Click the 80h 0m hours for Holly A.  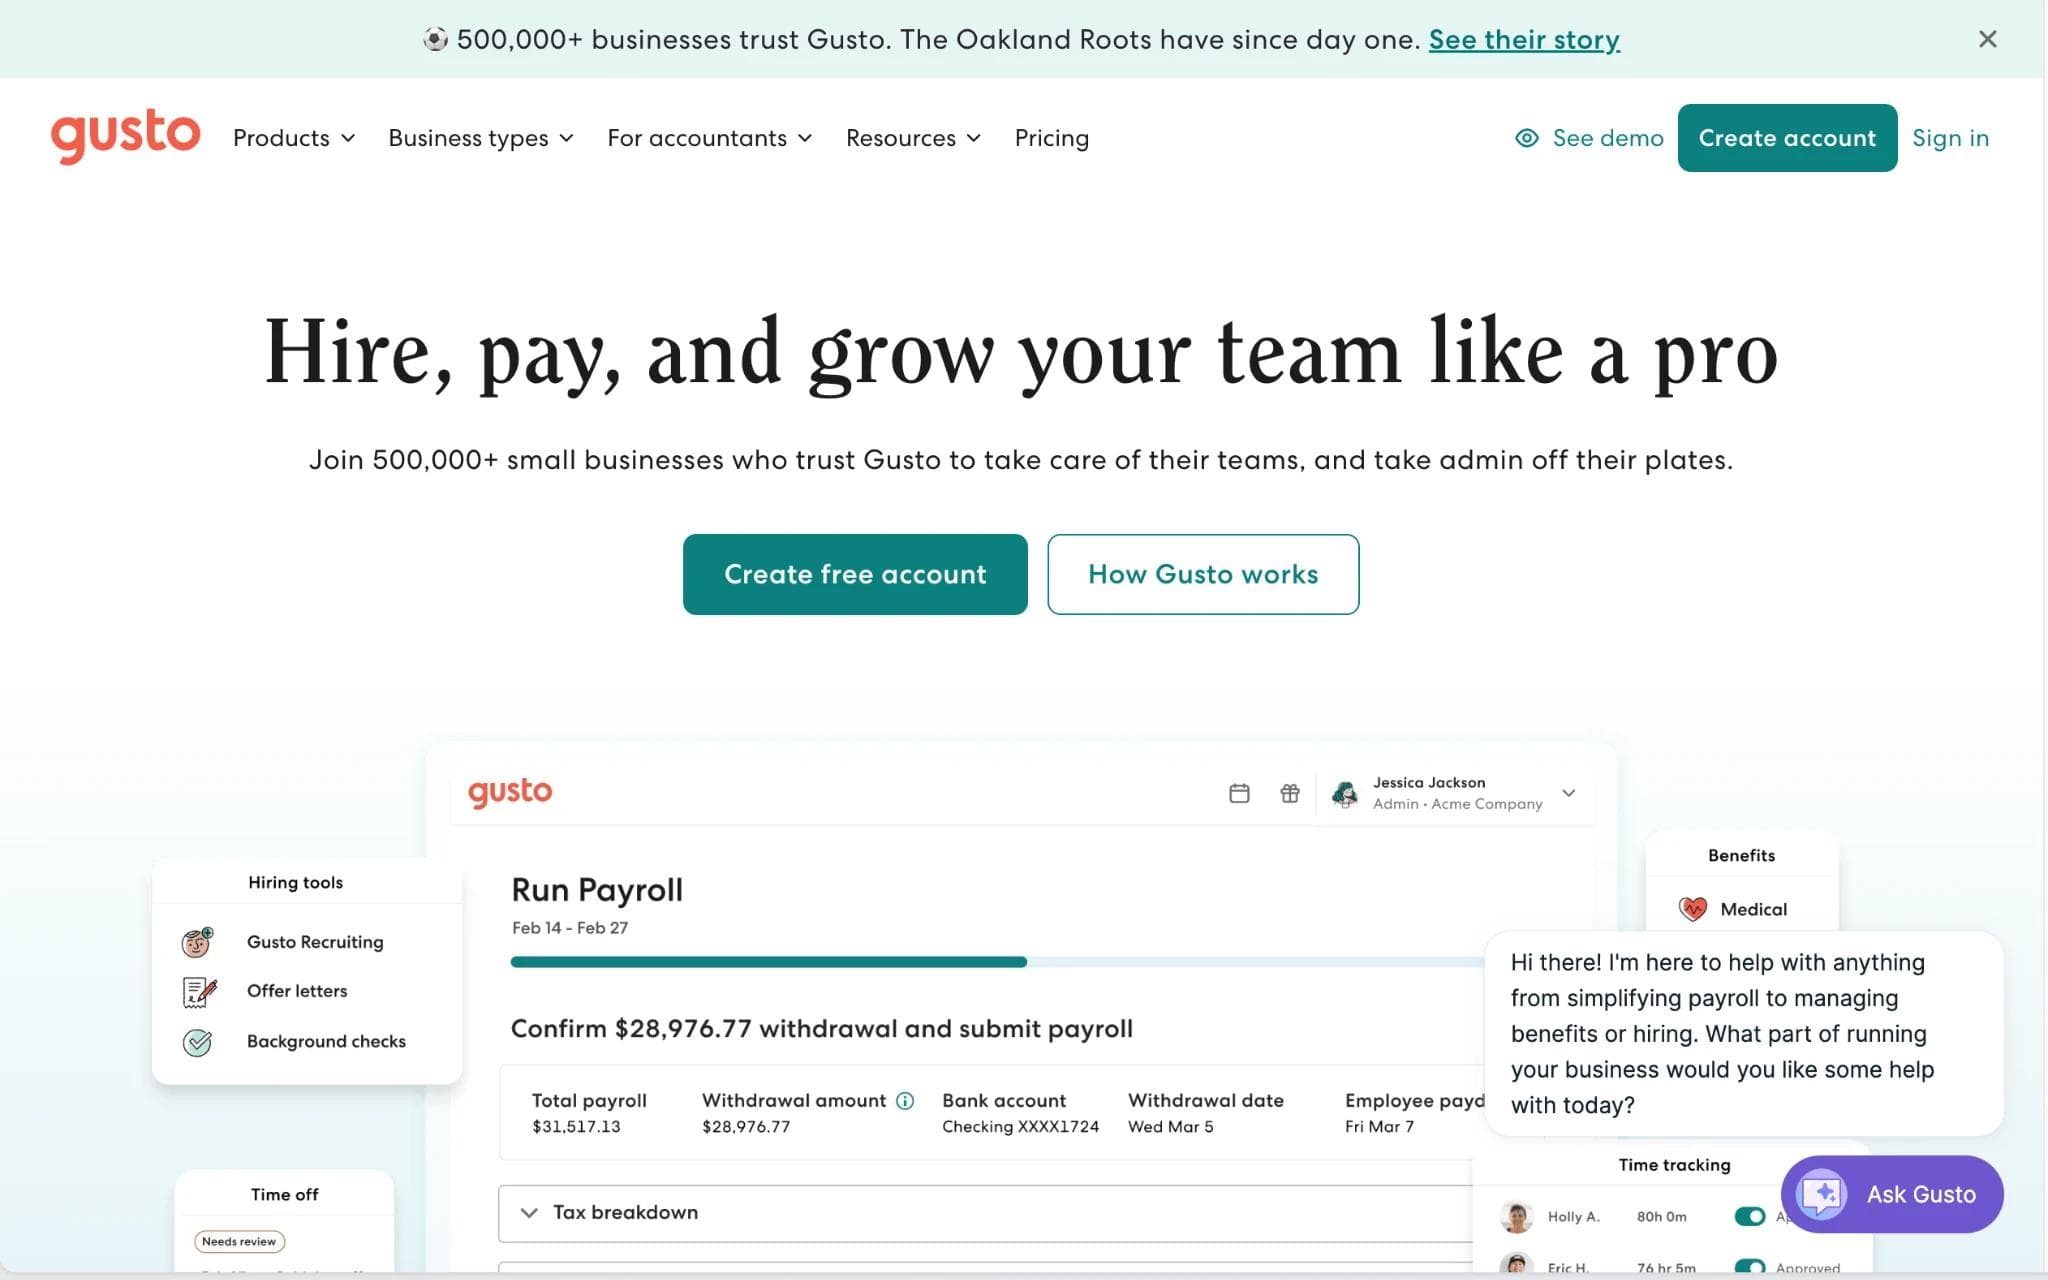tap(1661, 1217)
